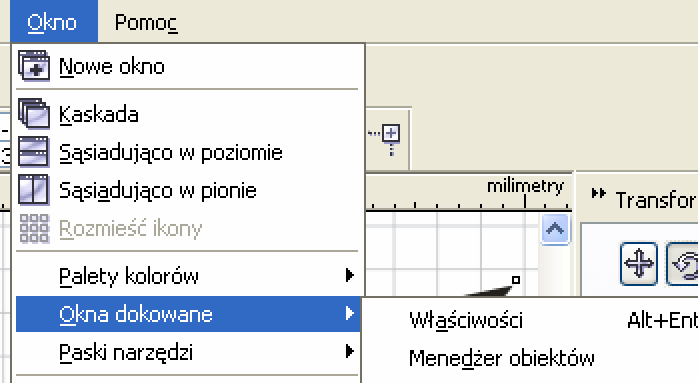The width and height of the screenshot is (698, 383).
Task: Open the Okno menu
Action: pos(54,21)
